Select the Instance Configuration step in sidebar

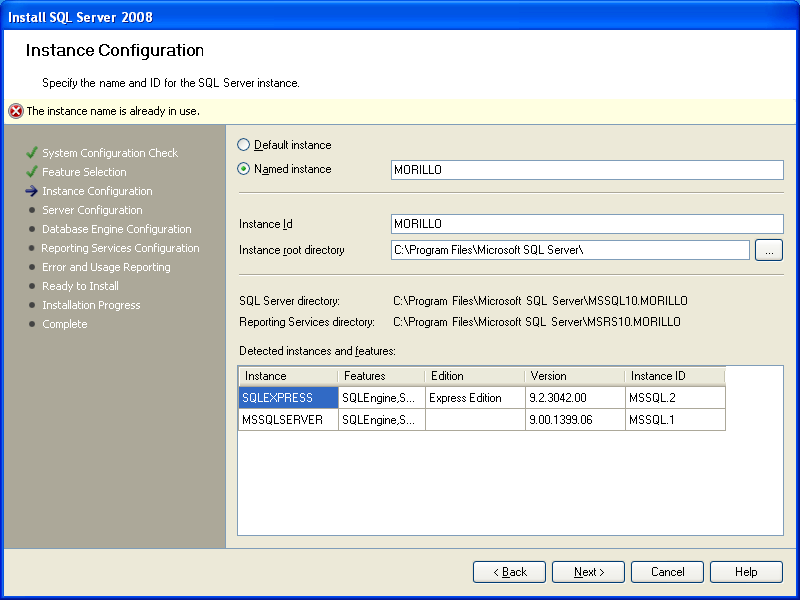point(97,191)
